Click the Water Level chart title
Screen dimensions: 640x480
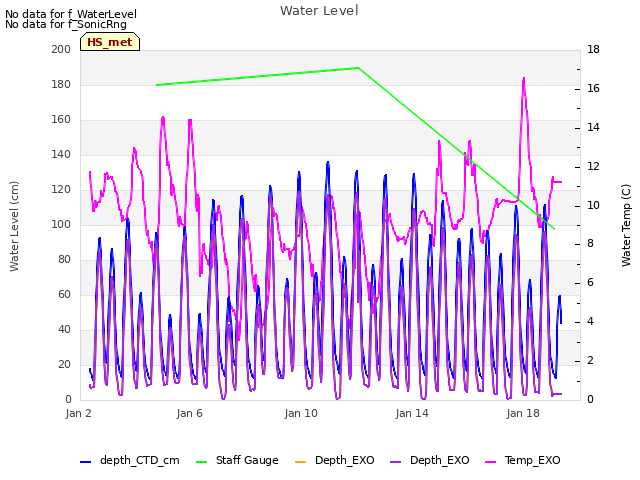pos(319,10)
